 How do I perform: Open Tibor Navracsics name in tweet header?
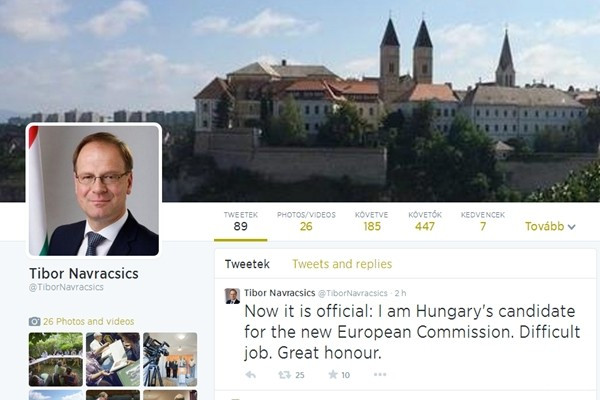(x=279, y=293)
